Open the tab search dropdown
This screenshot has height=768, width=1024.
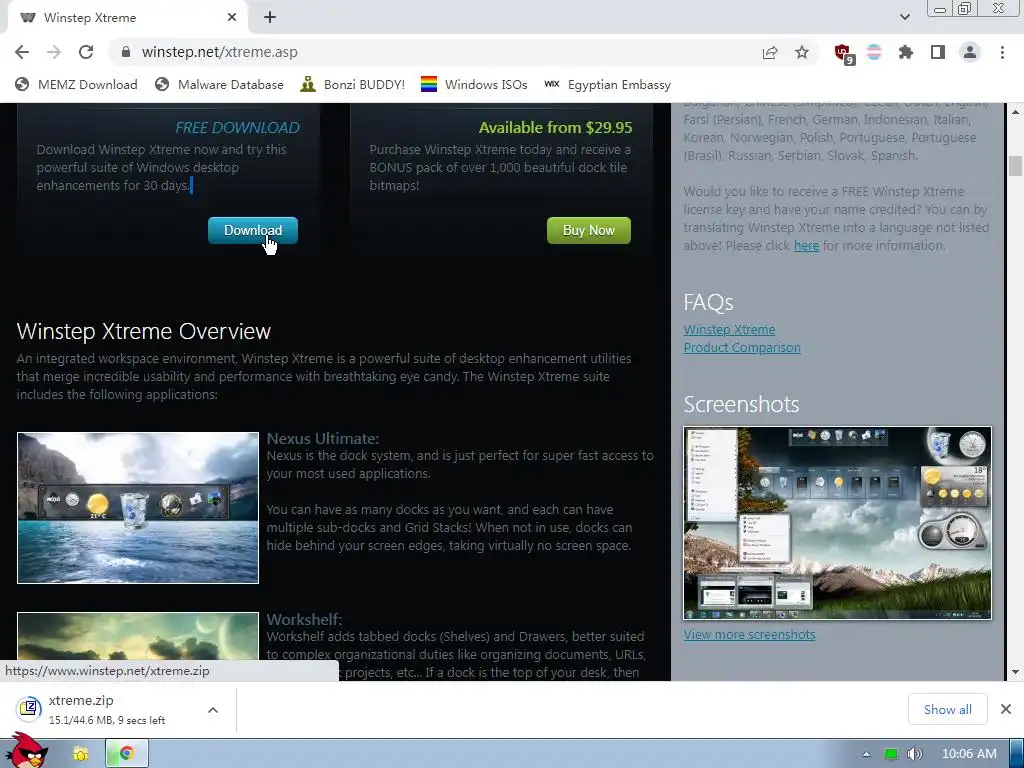point(904,17)
